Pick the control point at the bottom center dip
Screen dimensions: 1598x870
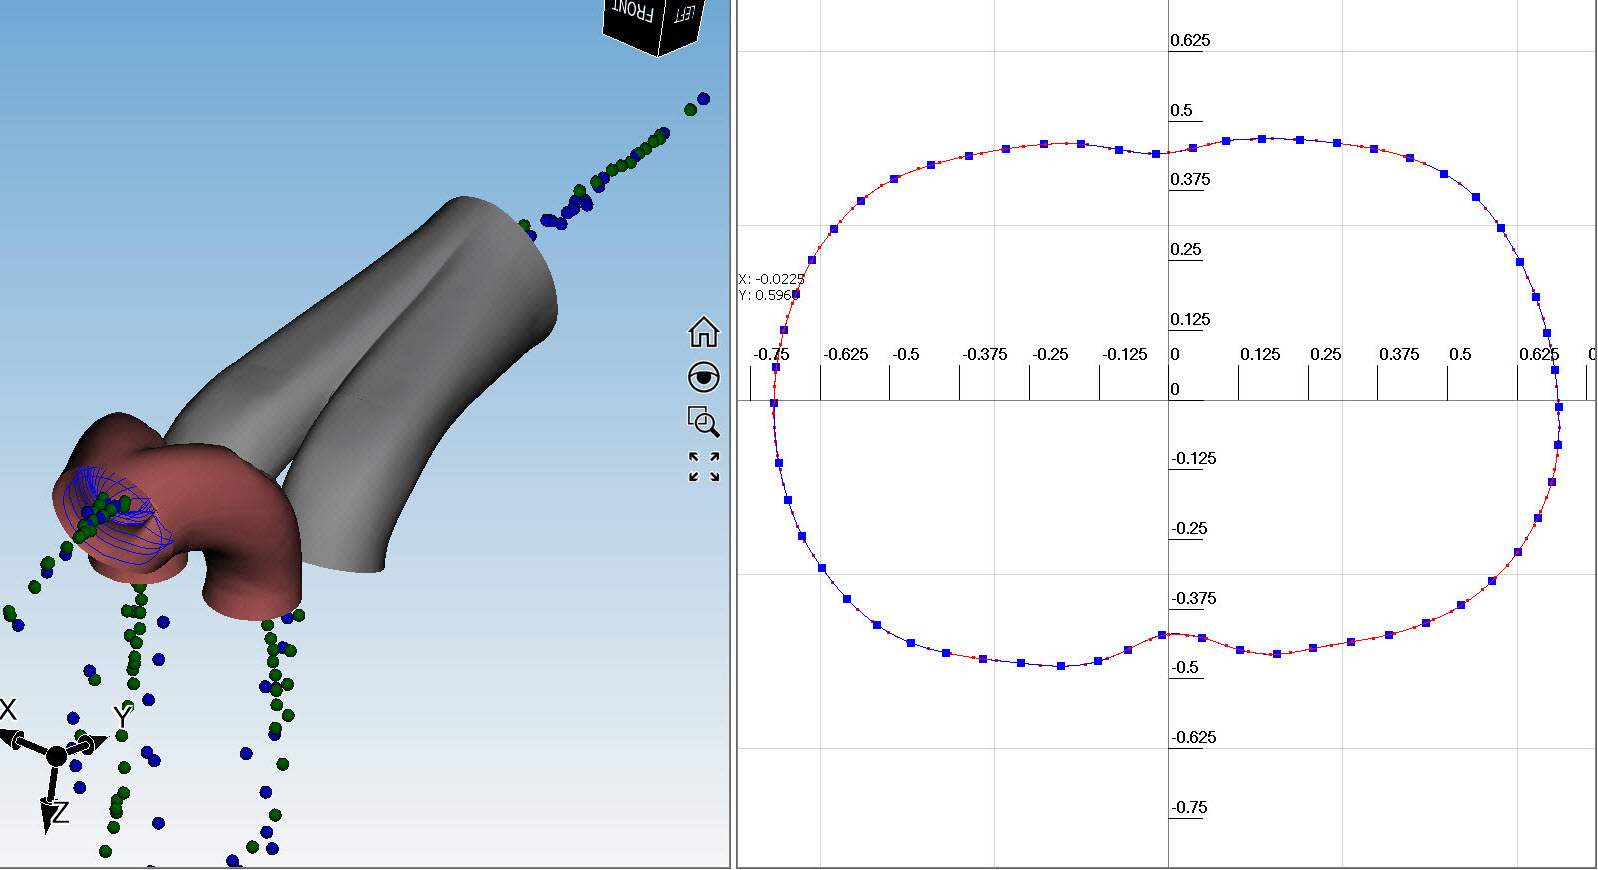point(1162,635)
